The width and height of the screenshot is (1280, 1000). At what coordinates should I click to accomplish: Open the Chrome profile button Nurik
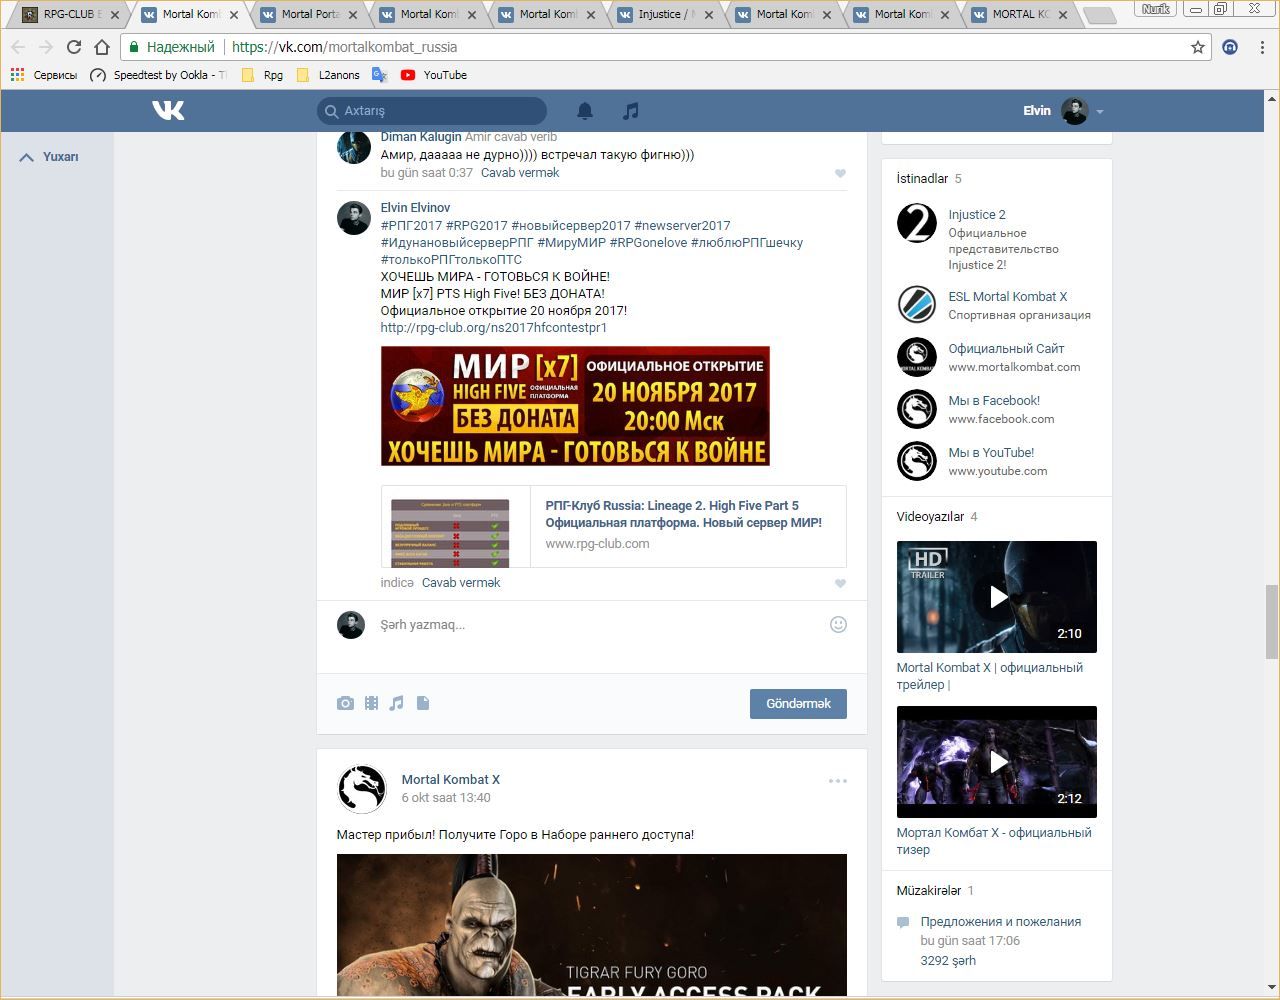tap(1156, 9)
